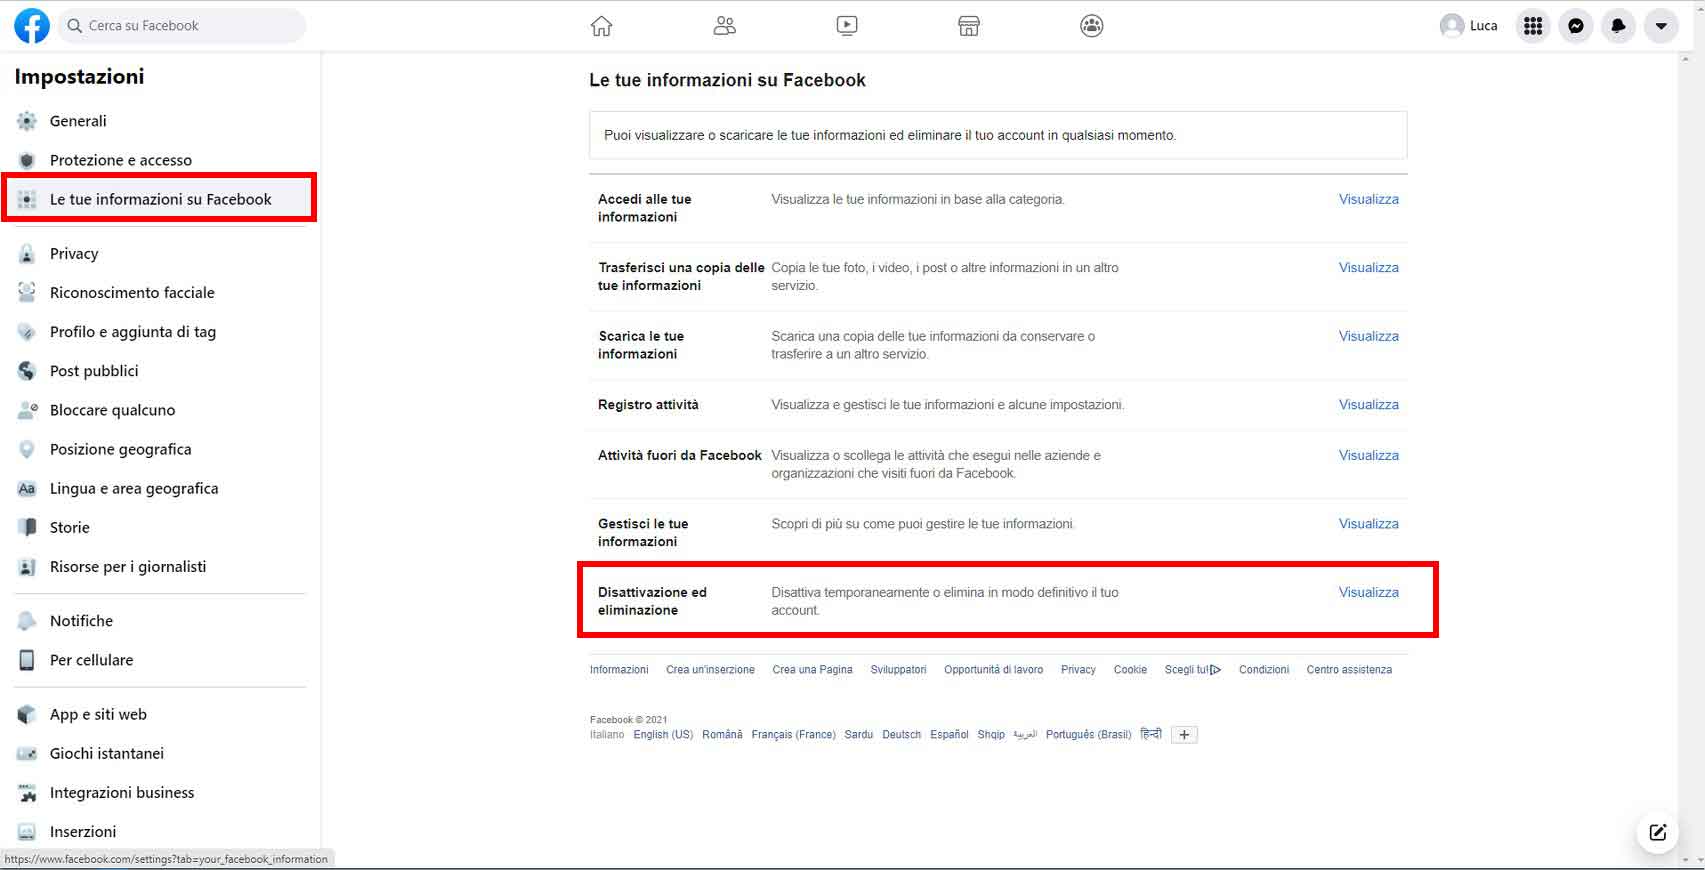Open the Crea una Pagina footer link

pyautogui.click(x=812, y=670)
